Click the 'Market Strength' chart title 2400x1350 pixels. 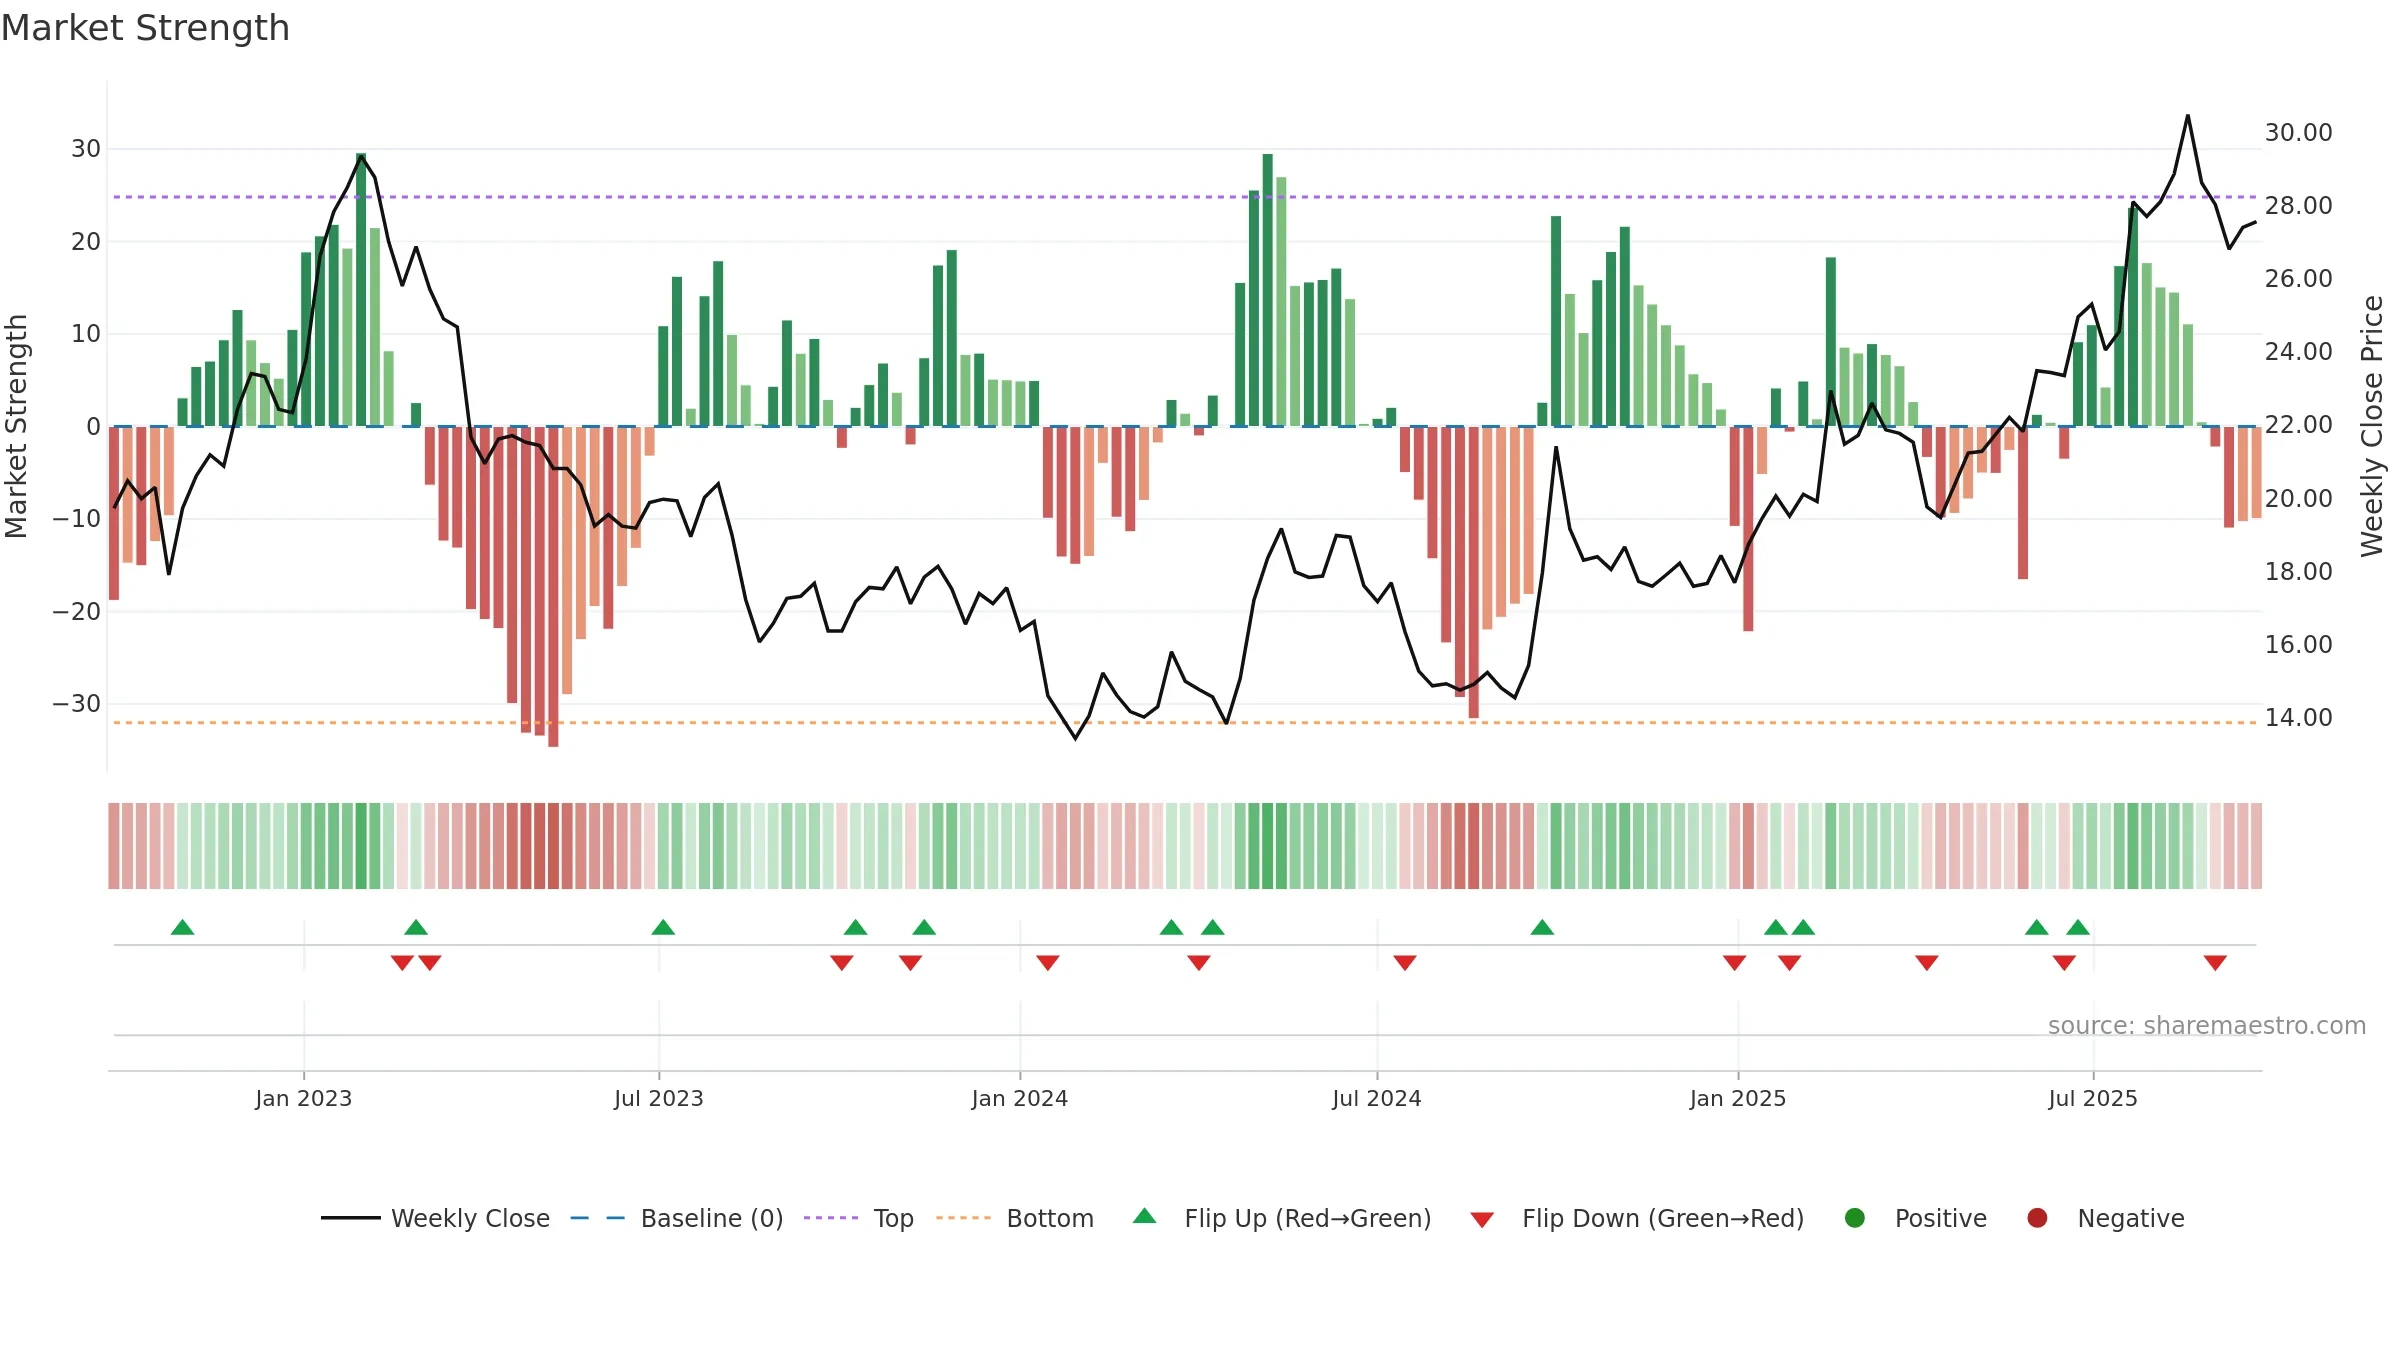coord(145,28)
